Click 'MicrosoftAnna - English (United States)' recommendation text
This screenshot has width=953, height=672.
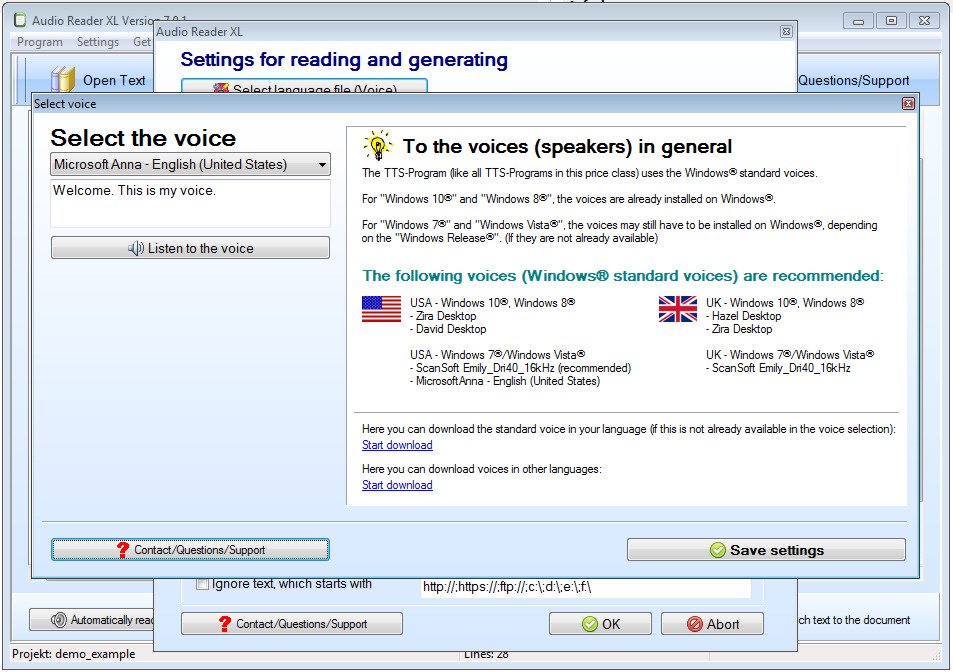pos(505,381)
